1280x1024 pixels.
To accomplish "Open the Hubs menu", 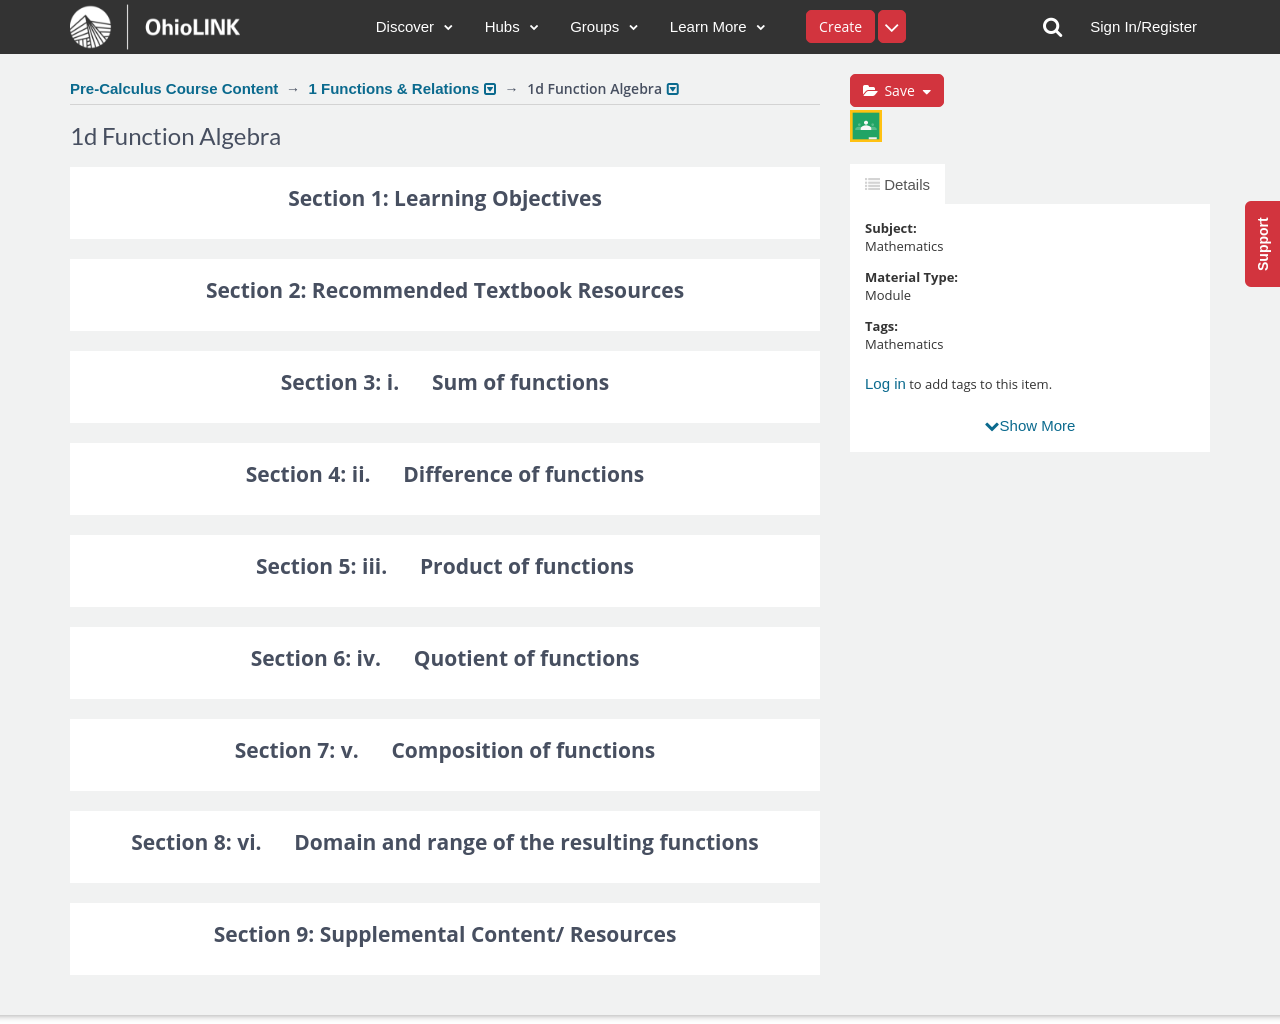I will pyautogui.click(x=511, y=27).
